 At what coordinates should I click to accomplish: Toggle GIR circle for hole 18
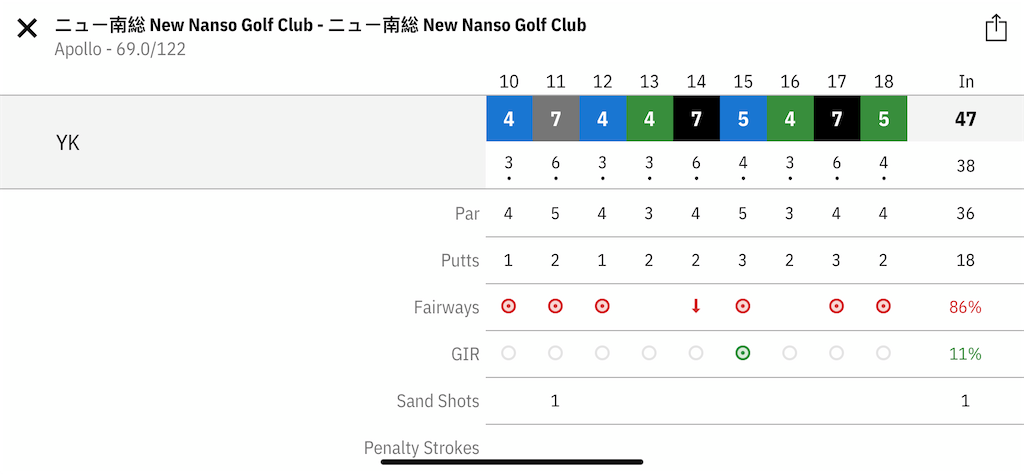[883, 353]
